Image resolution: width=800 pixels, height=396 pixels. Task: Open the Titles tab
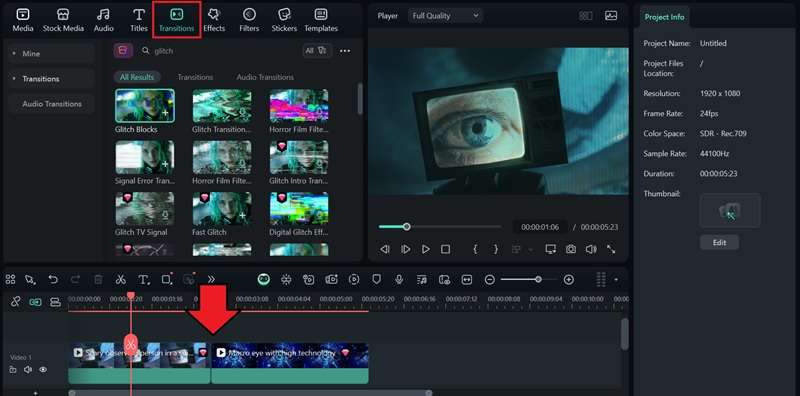tap(139, 20)
